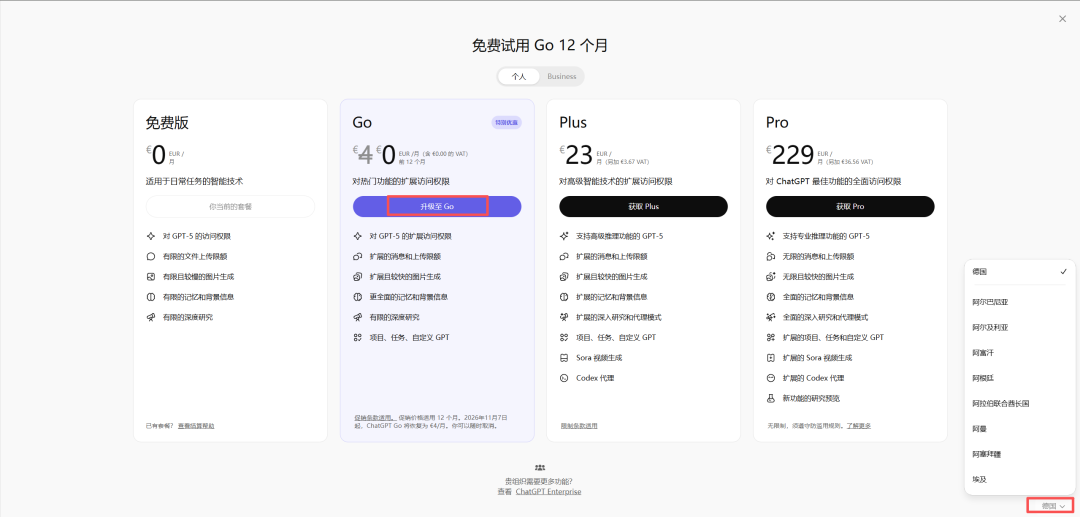Select 德国 checked option in country list

click(1019, 272)
